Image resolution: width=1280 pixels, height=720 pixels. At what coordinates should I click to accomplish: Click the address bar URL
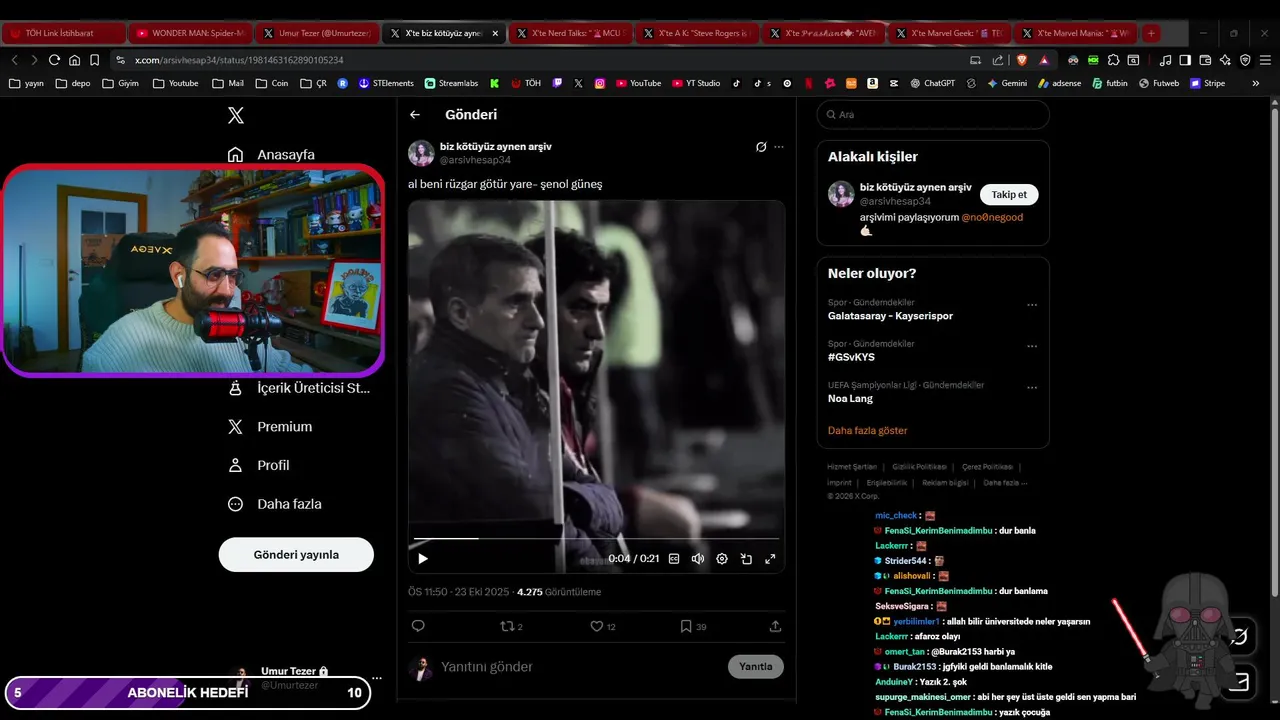pyautogui.click(x=239, y=60)
